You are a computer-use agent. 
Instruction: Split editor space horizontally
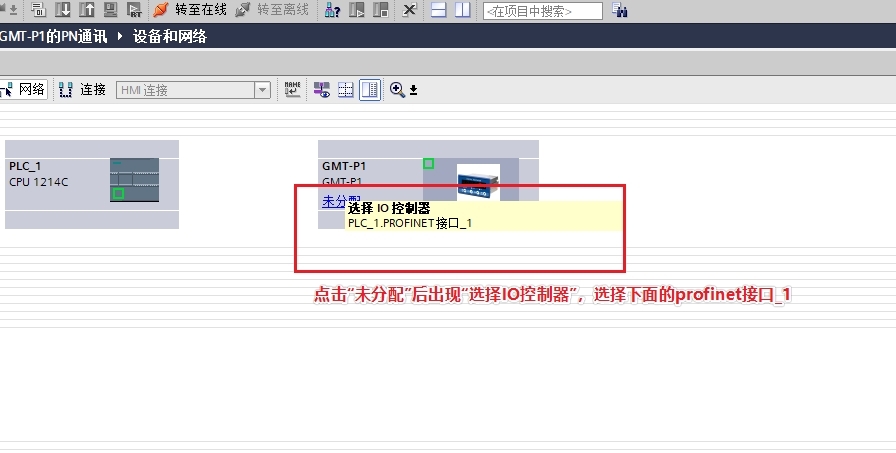pyautogui.click(x=440, y=10)
